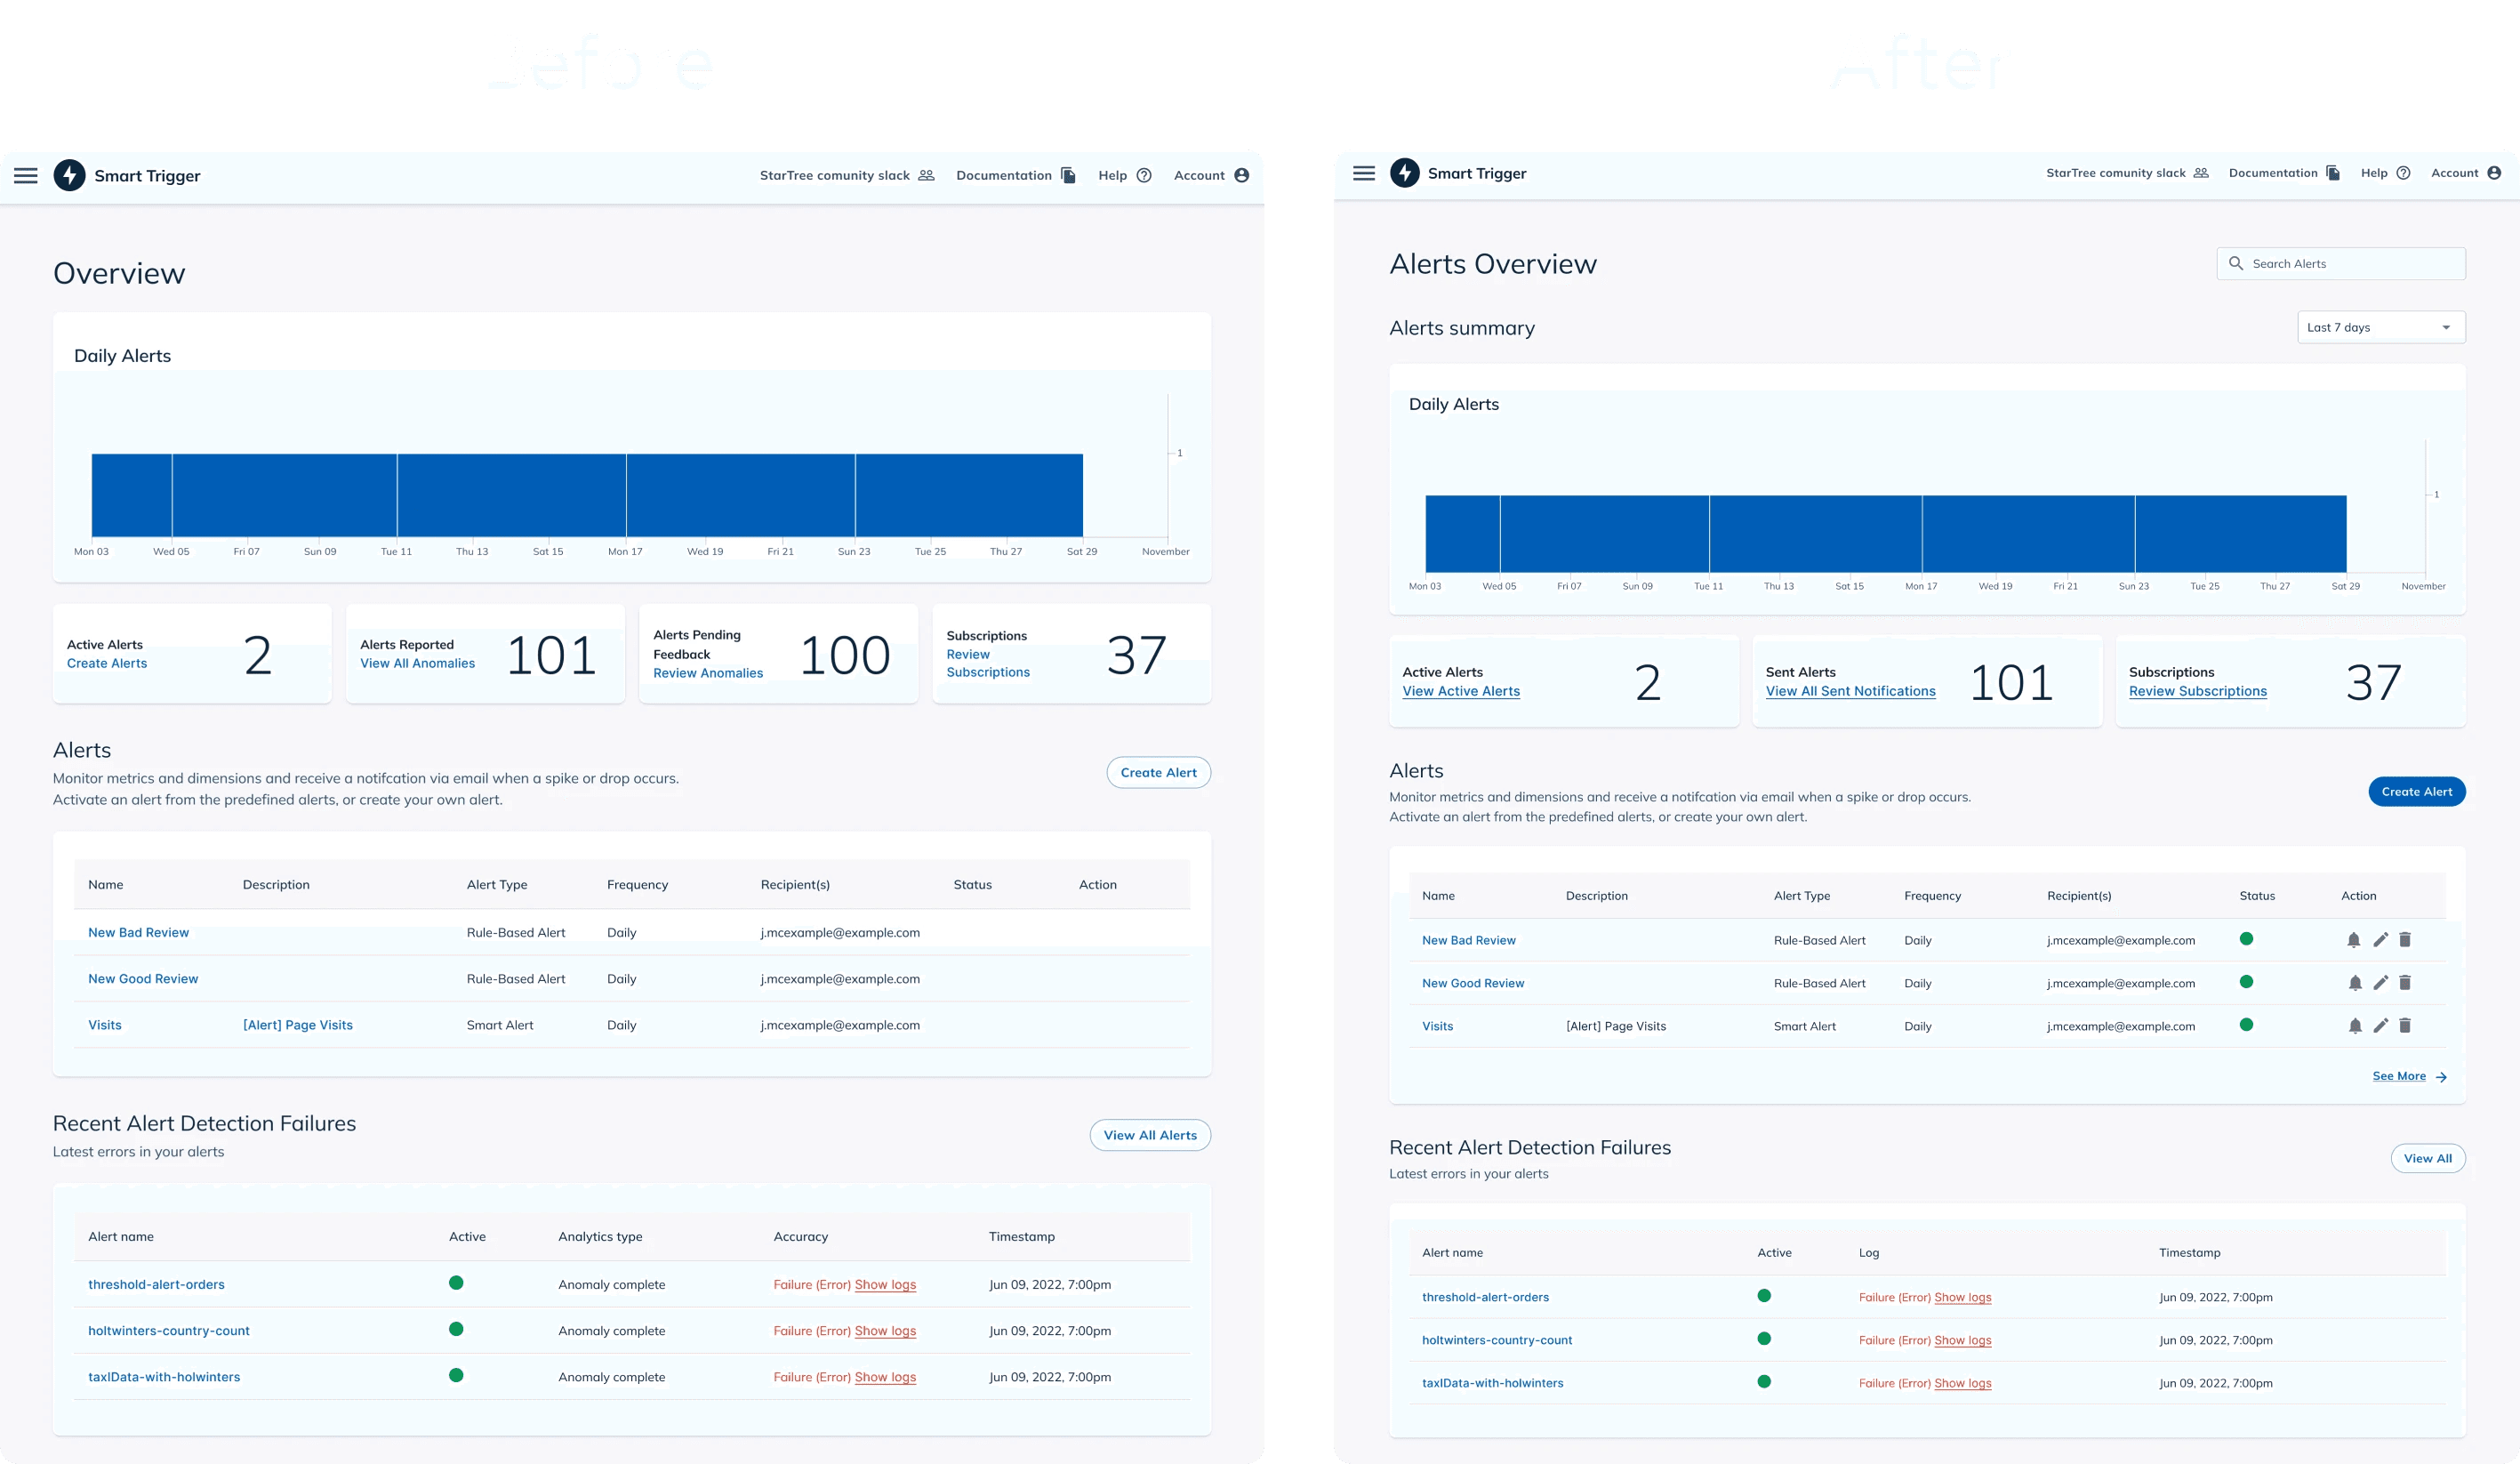
Task: Toggle Active dot for threshold-alert-orders in Before panel
Action: pyautogui.click(x=456, y=1283)
